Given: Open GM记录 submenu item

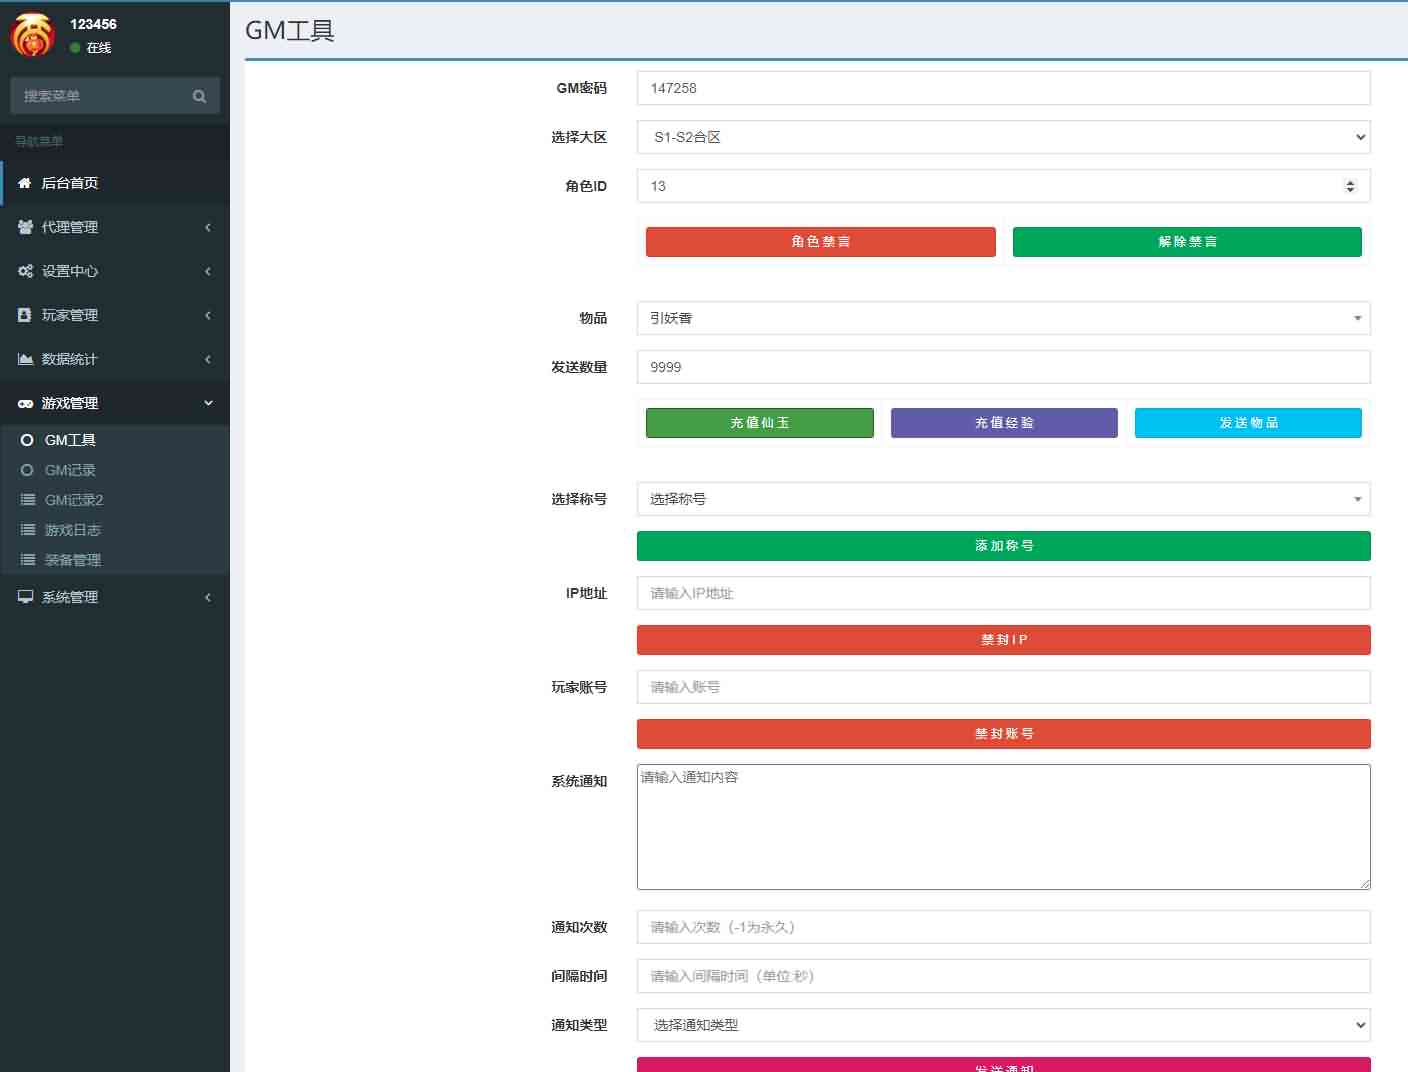Looking at the screenshot, I should click(70, 470).
